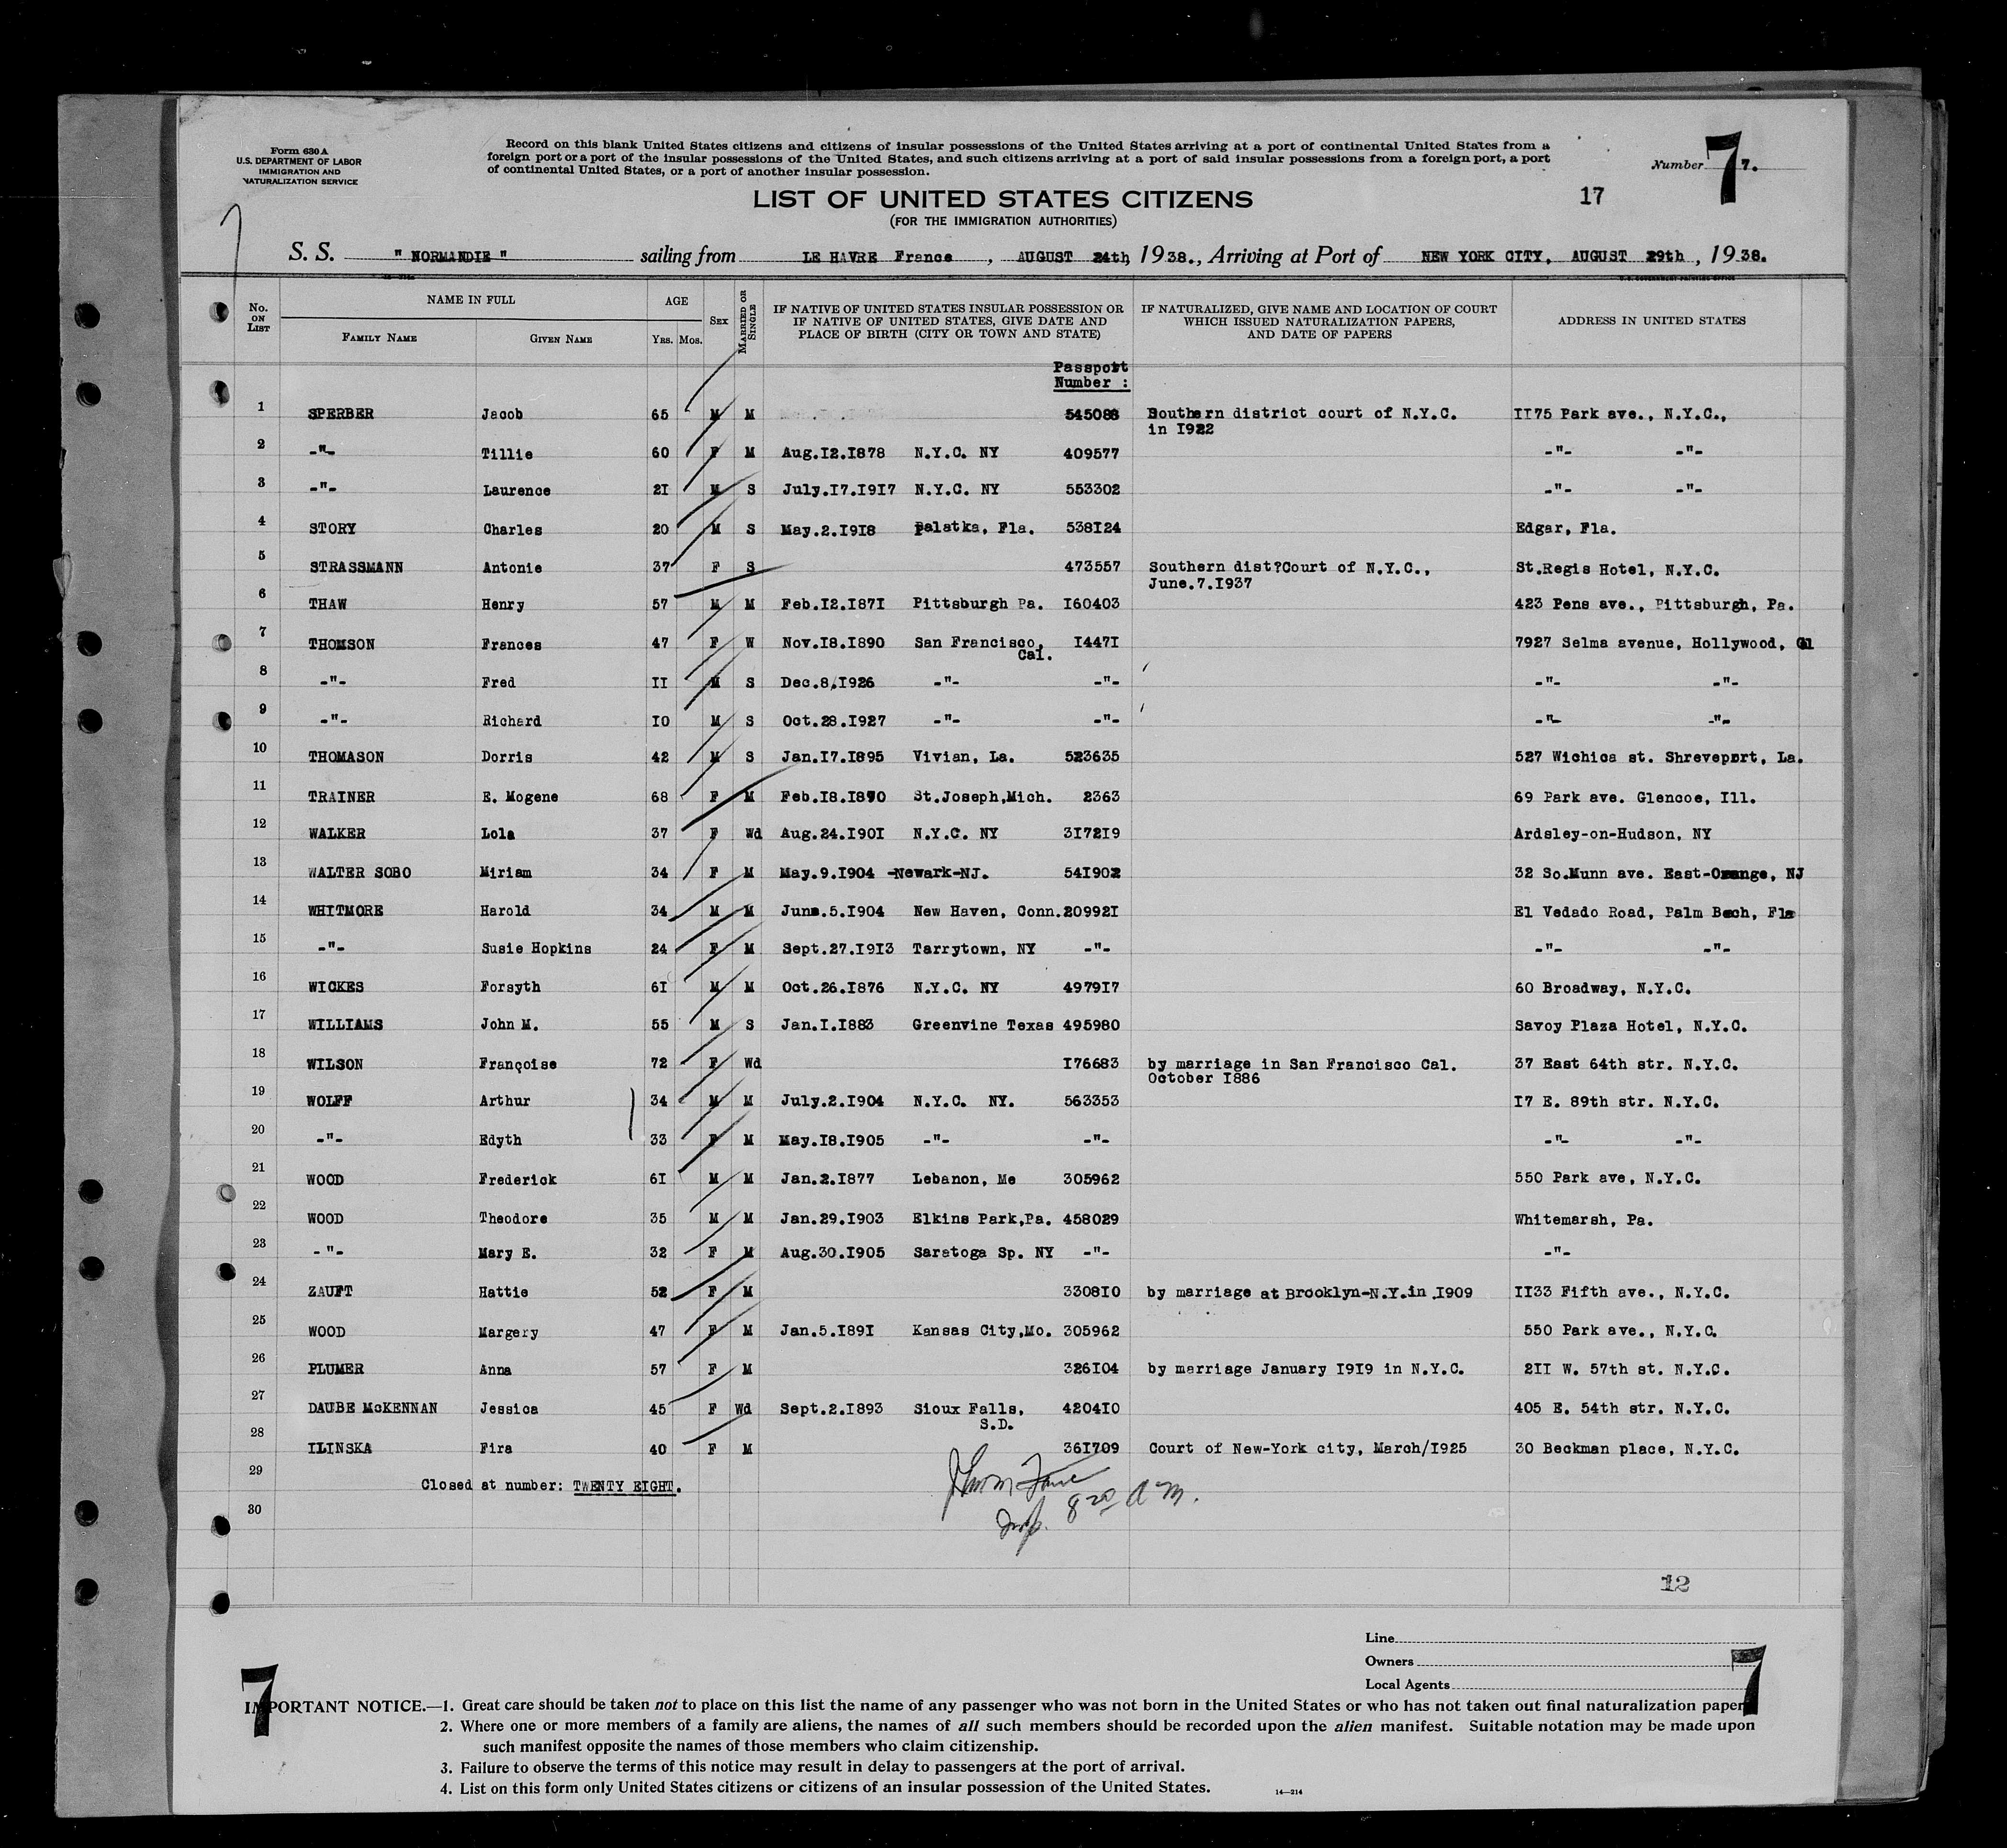Select family name THOMASON

coord(347,758)
